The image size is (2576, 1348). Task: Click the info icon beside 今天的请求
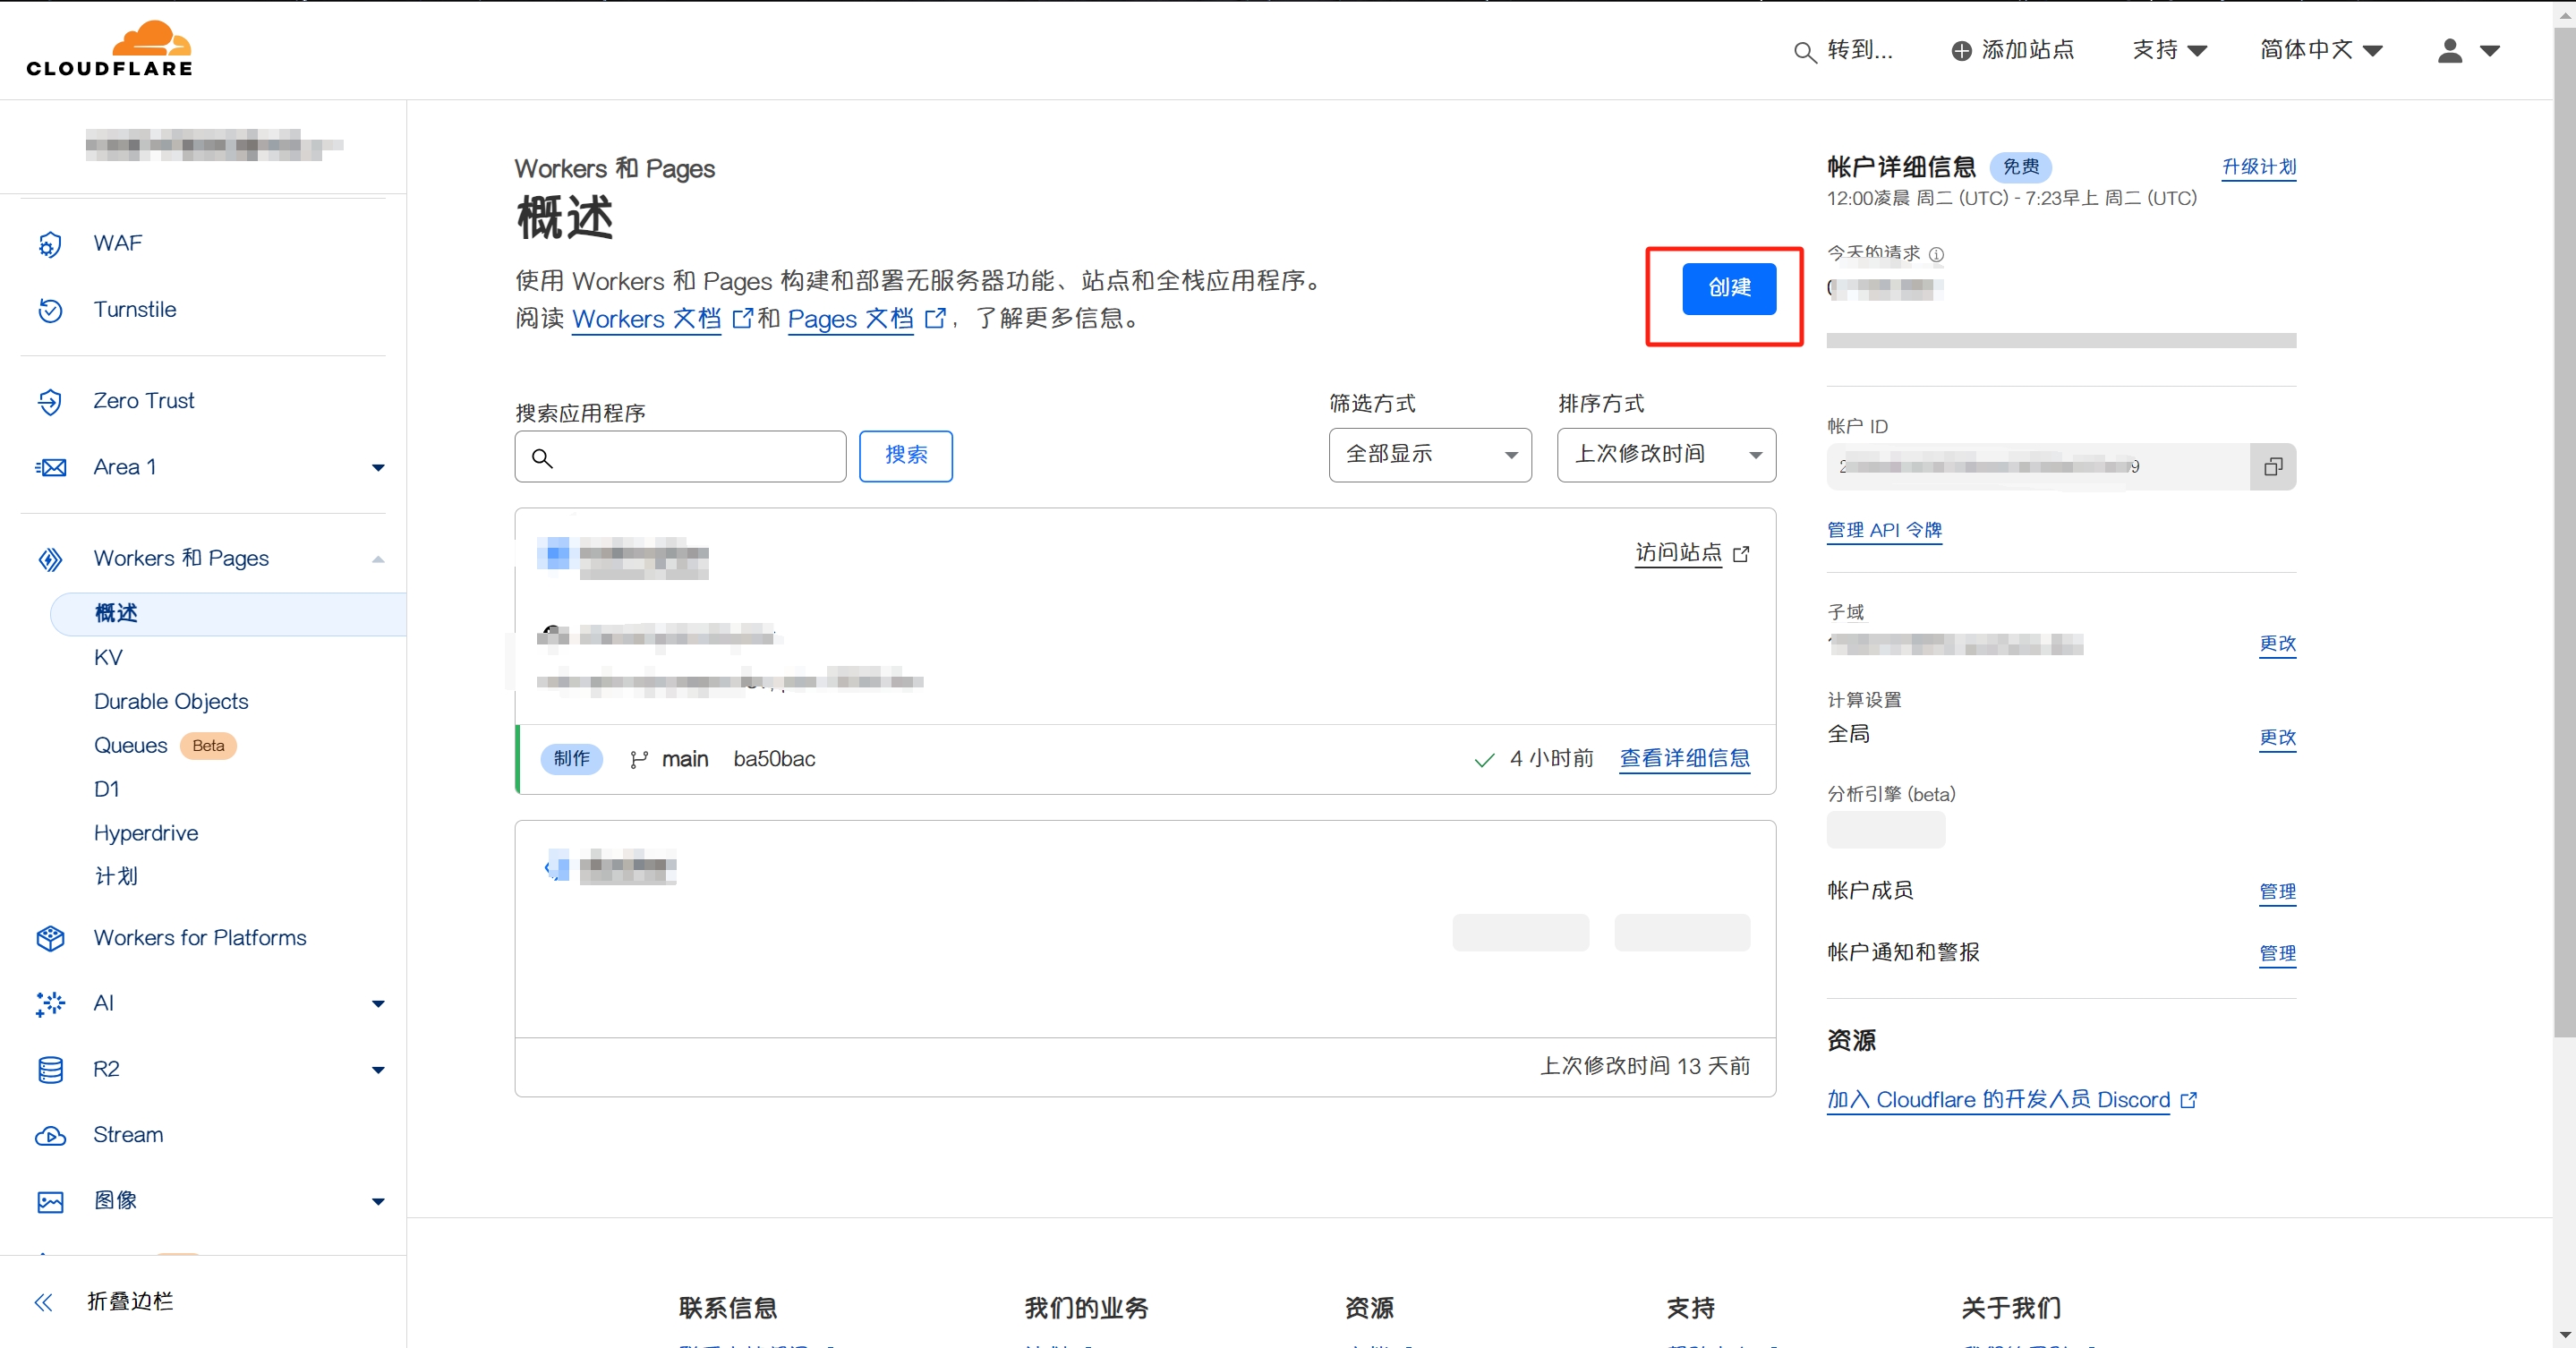pos(1936,254)
